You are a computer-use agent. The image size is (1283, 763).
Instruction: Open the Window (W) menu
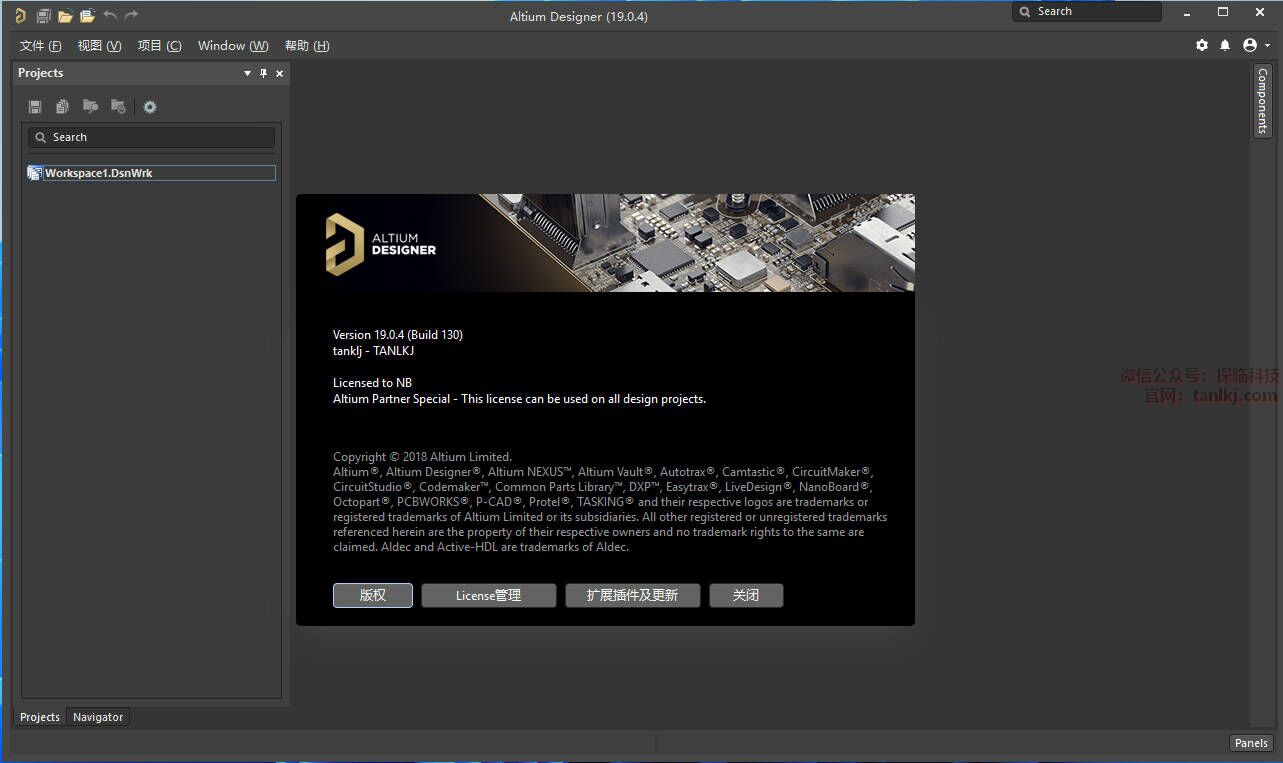[x=233, y=46]
